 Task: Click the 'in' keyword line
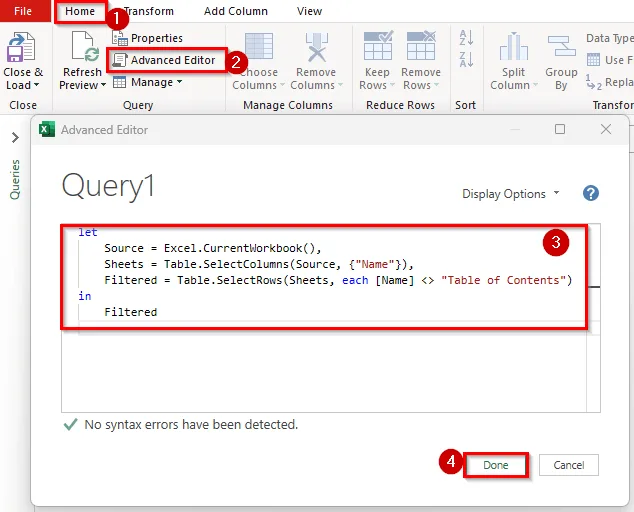point(85,296)
